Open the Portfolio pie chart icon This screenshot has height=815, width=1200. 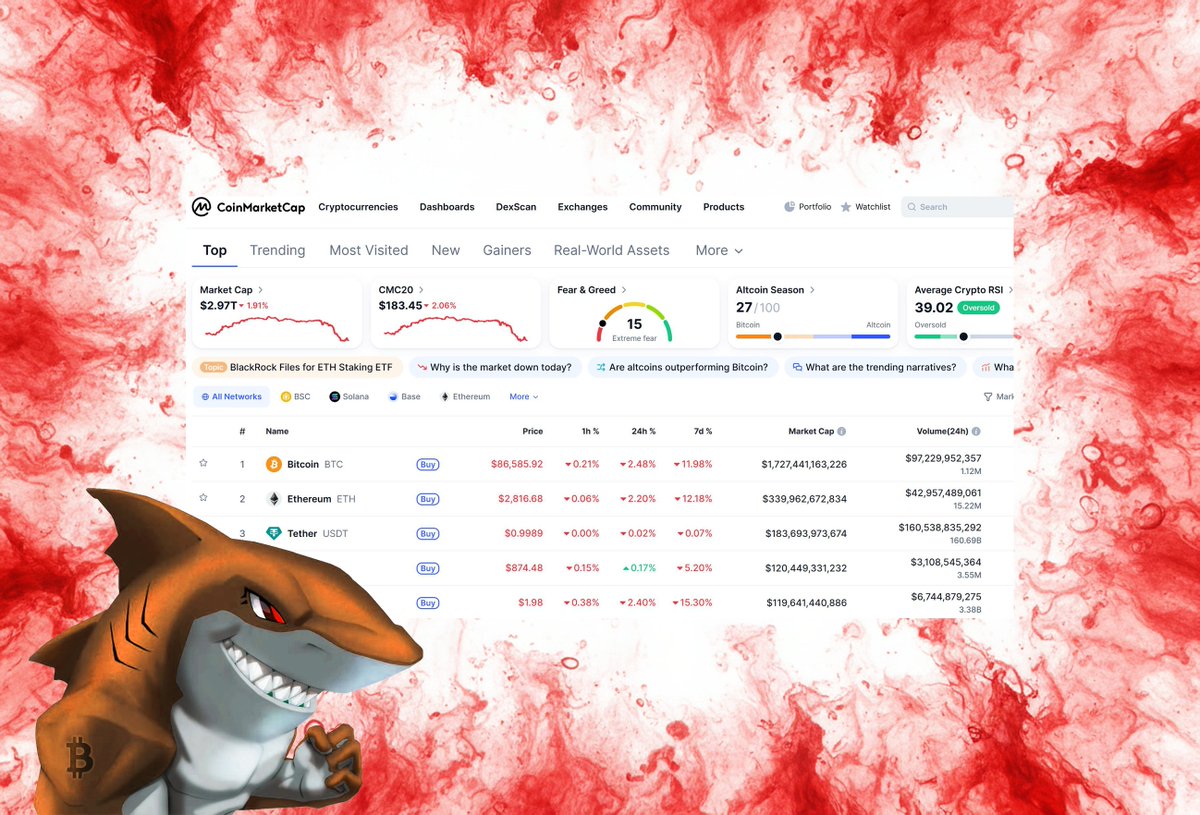tap(789, 207)
